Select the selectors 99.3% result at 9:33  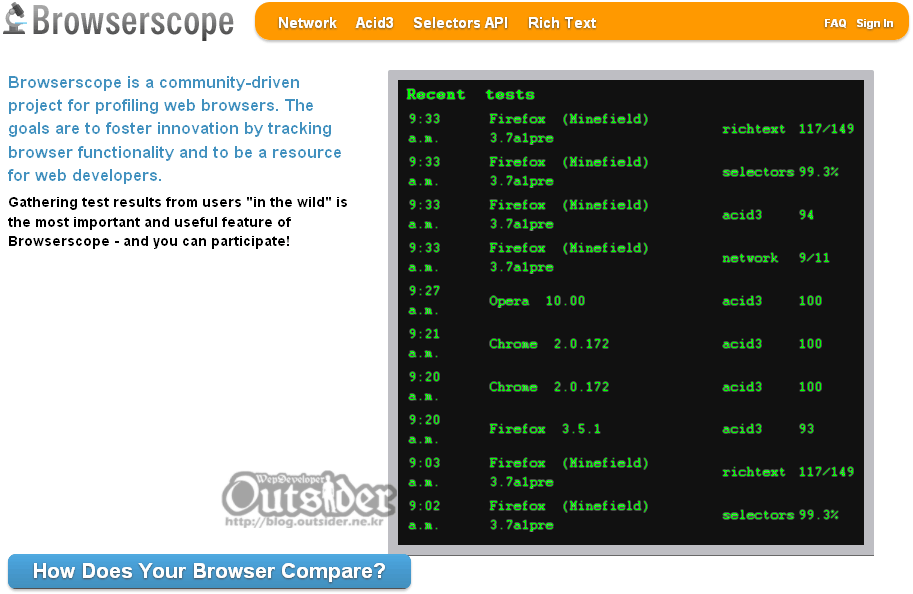pyautogui.click(x=780, y=172)
